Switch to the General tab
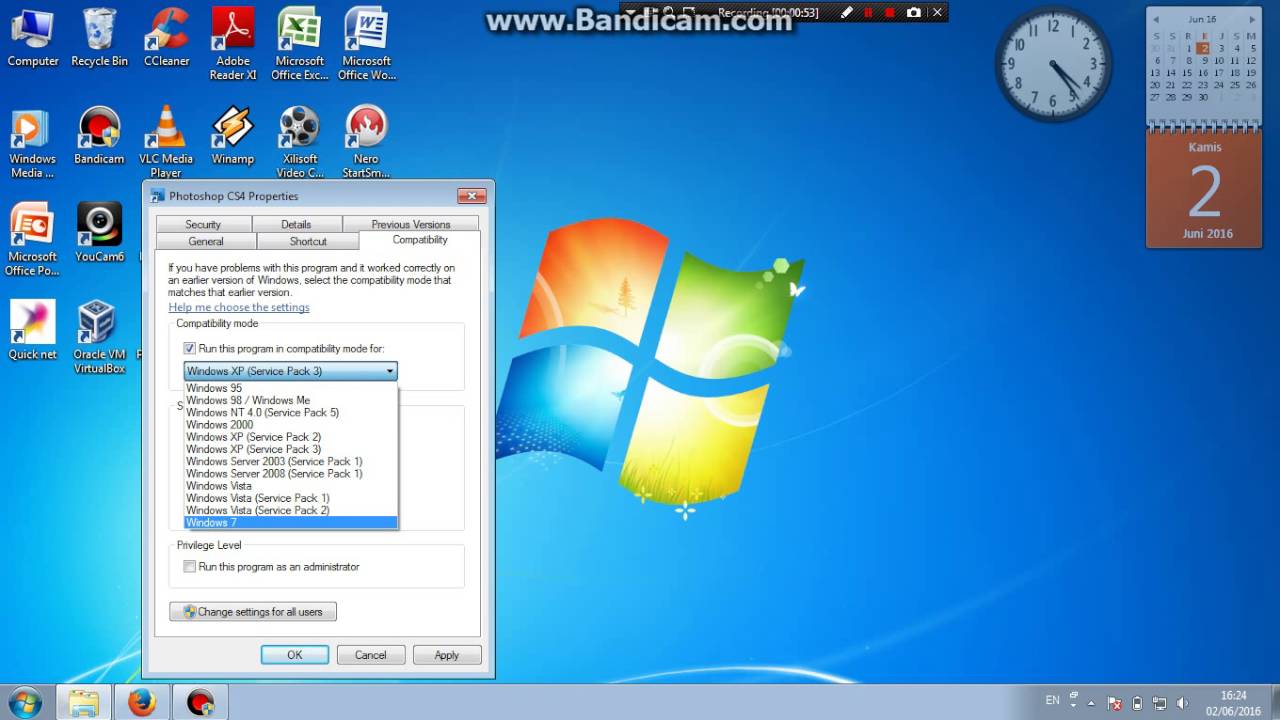 click(x=206, y=241)
